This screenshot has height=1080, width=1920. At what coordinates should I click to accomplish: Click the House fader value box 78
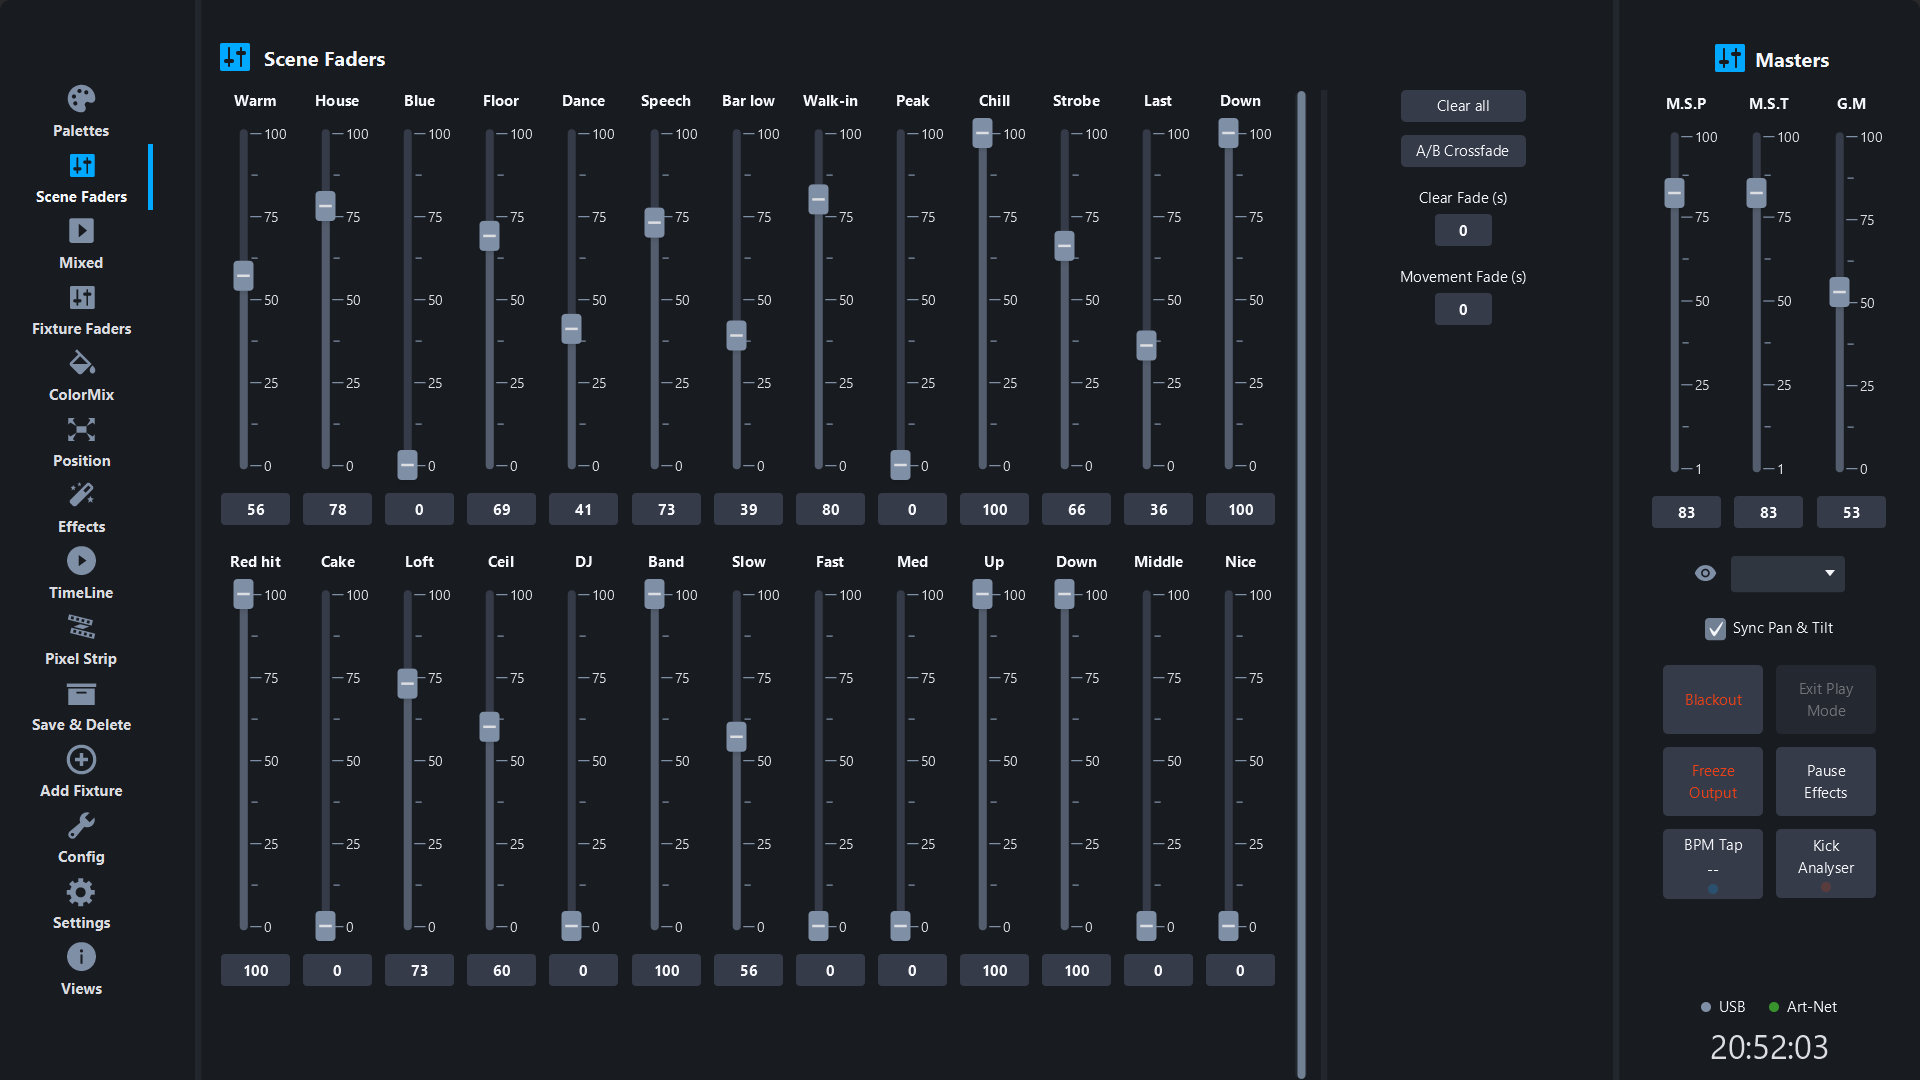338,510
